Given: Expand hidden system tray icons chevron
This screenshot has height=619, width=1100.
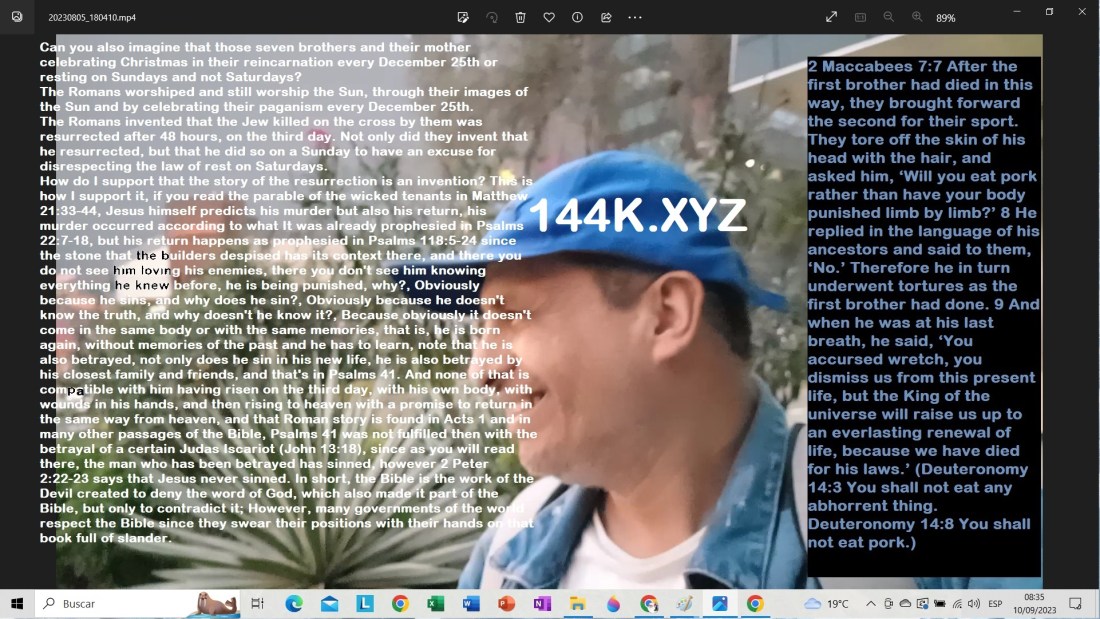Looking at the screenshot, I should (871, 604).
